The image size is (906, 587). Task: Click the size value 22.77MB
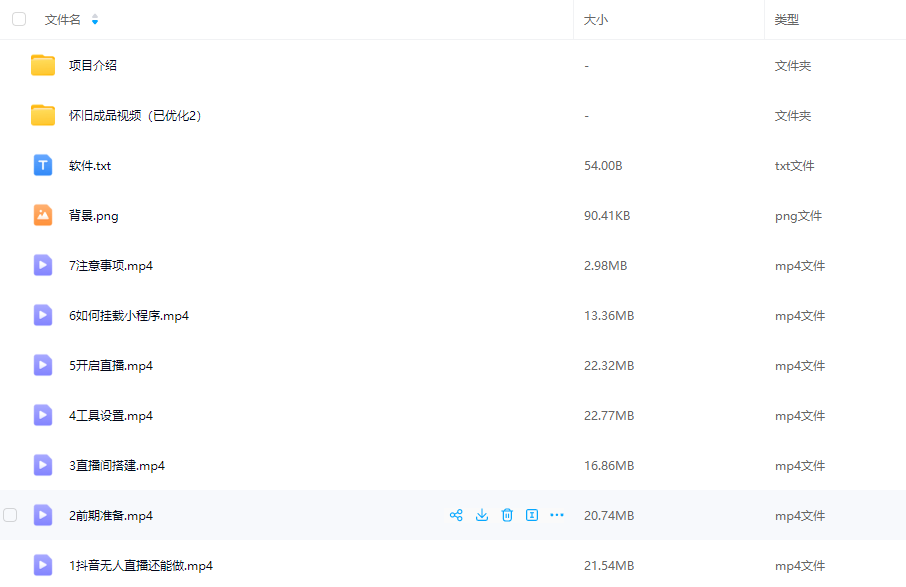point(609,415)
